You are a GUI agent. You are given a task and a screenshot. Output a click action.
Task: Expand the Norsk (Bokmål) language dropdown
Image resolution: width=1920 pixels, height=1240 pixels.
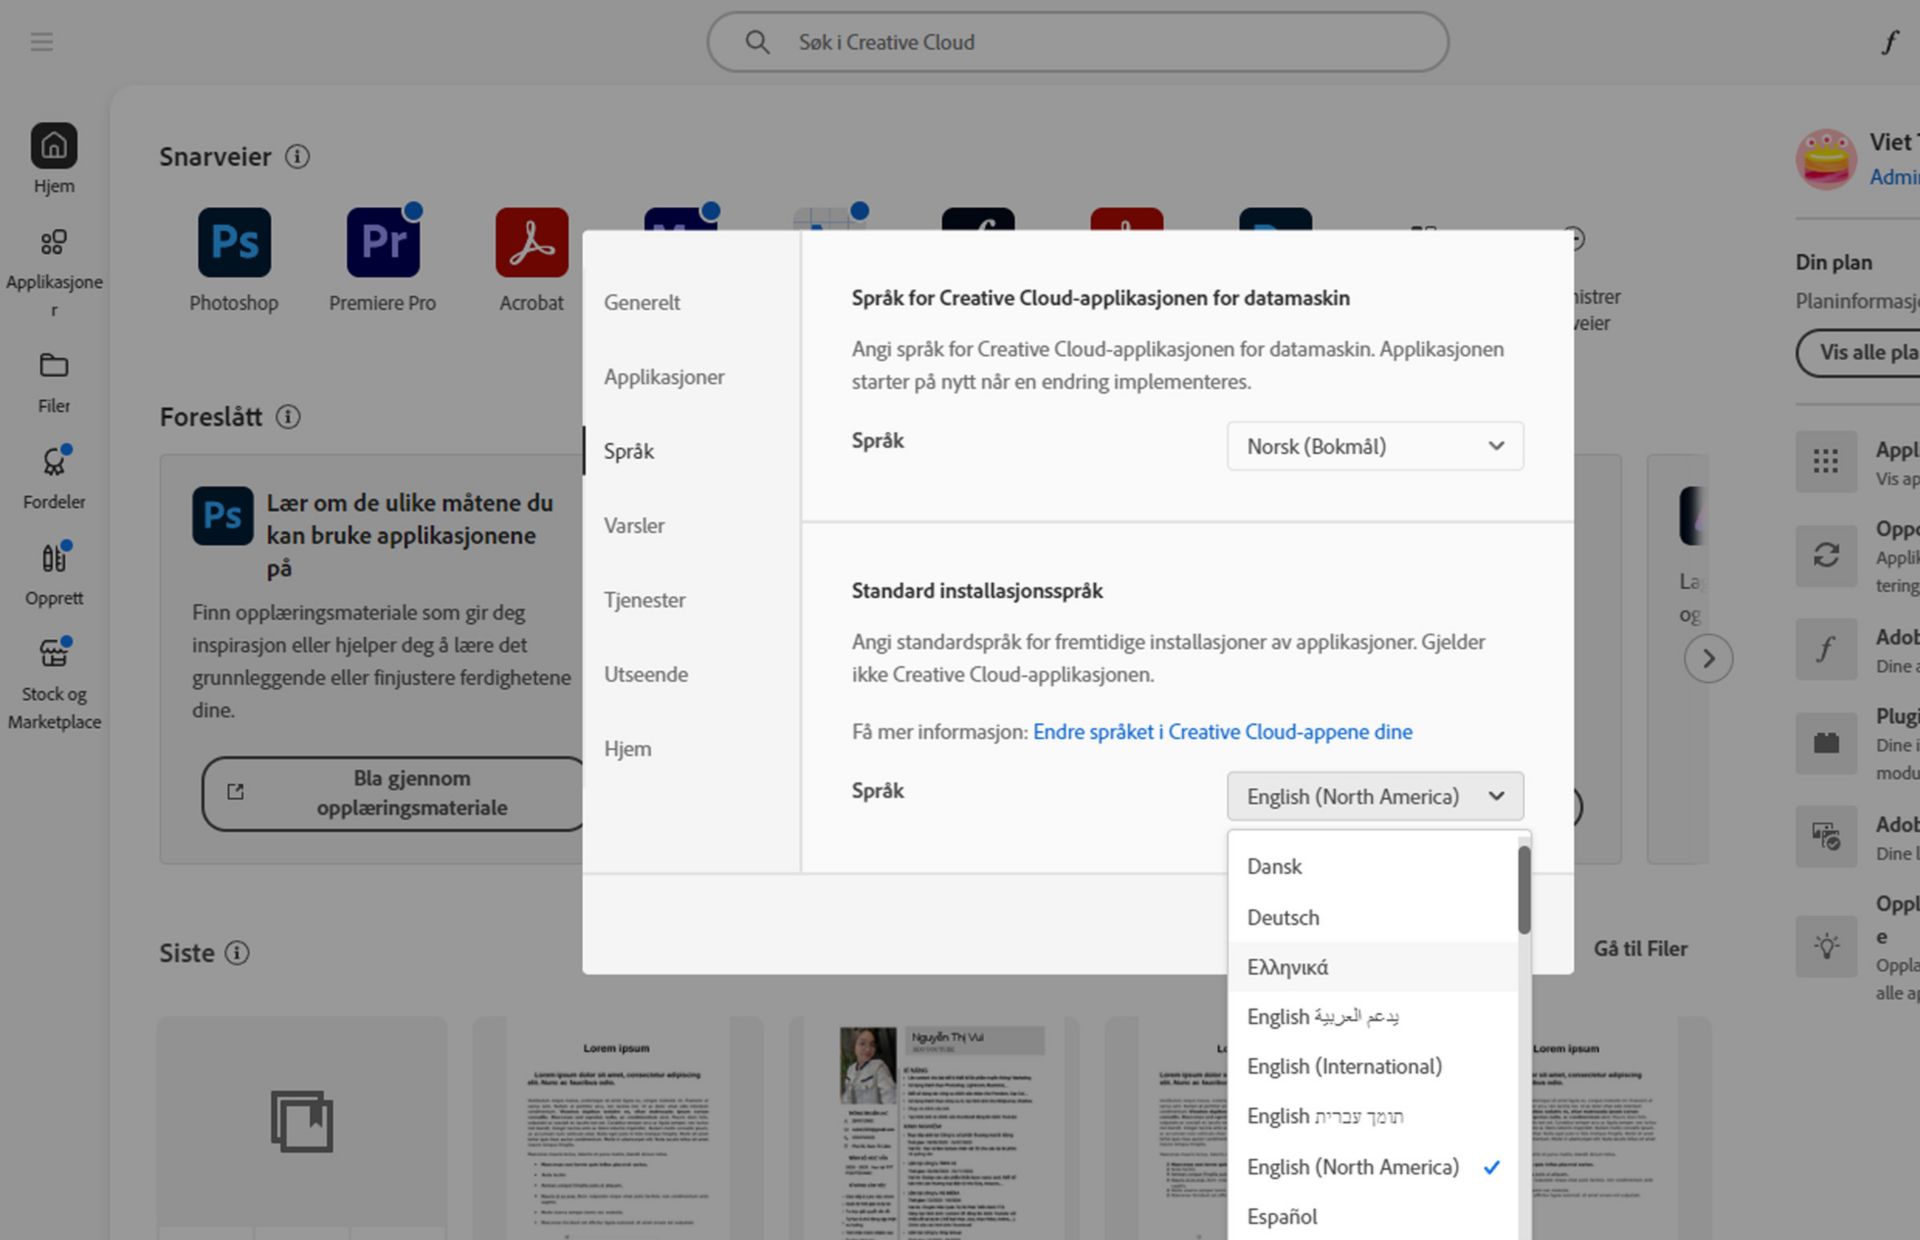click(1375, 447)
